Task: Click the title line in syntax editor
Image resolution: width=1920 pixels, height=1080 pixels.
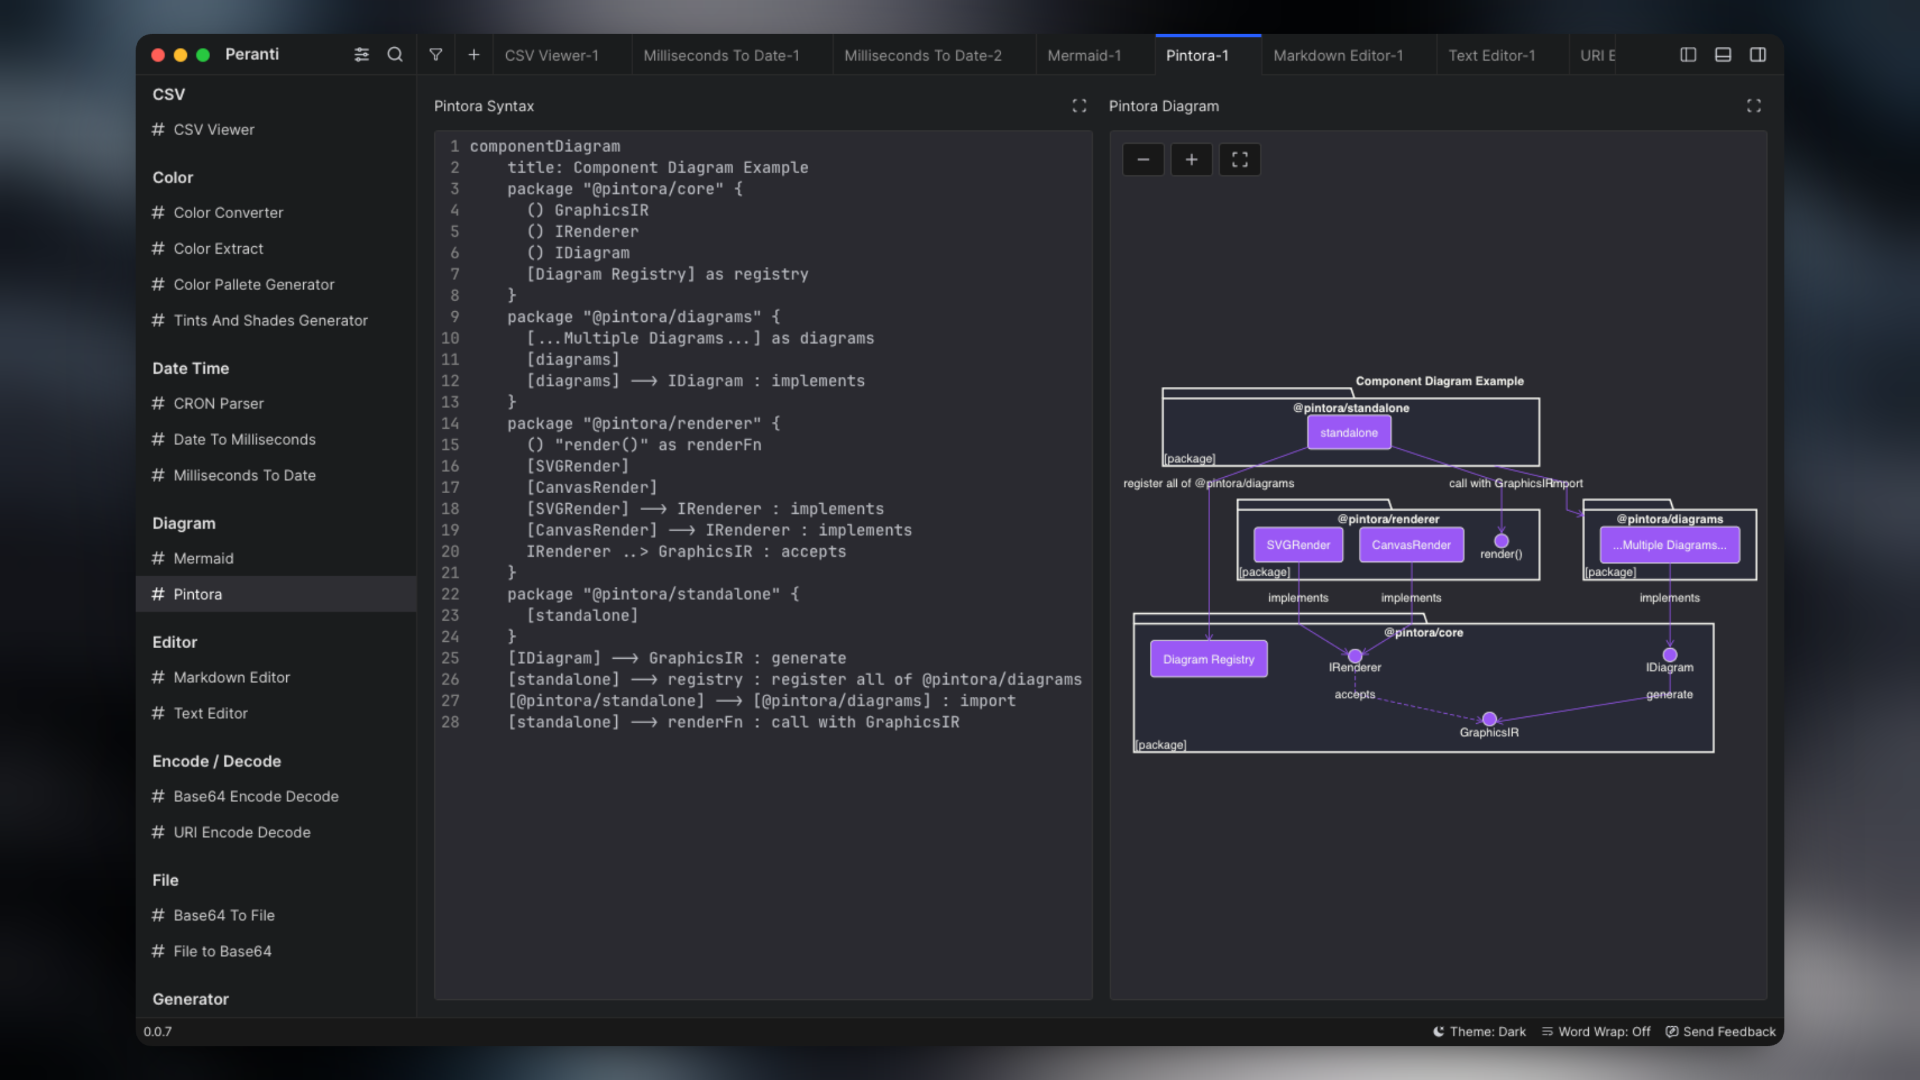Action: point(657,168)
